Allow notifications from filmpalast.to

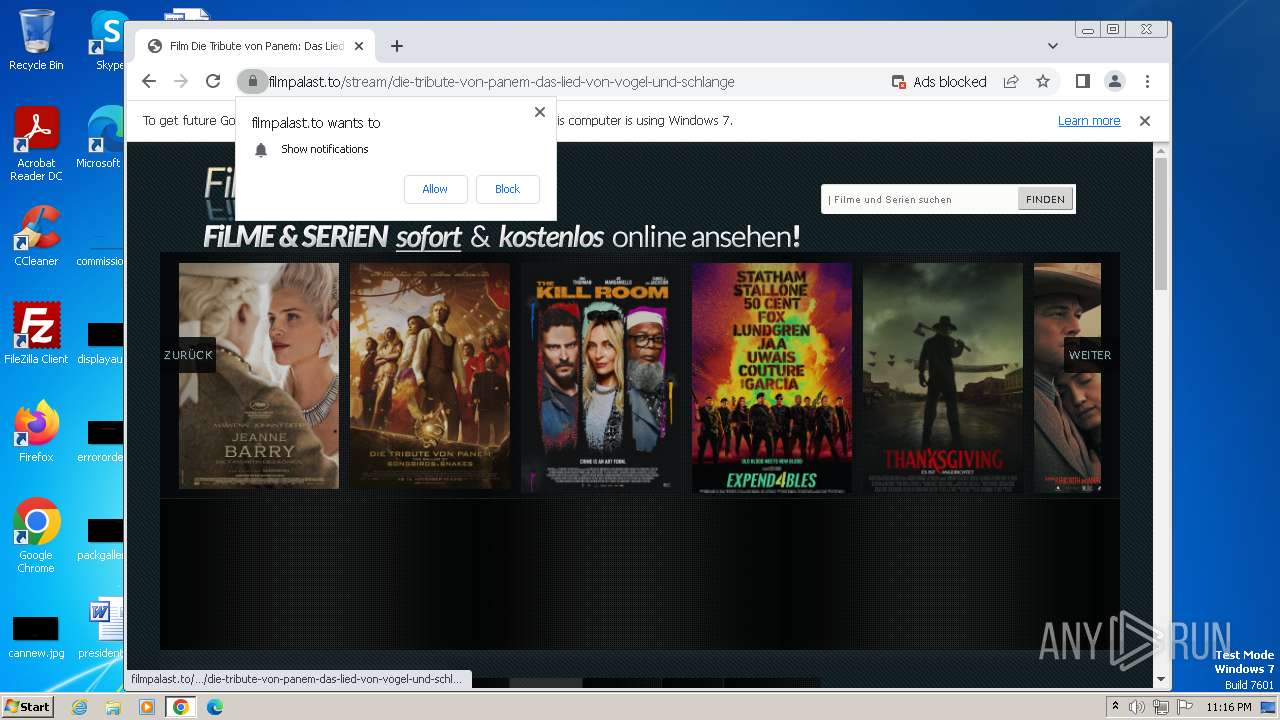[435, 189]
